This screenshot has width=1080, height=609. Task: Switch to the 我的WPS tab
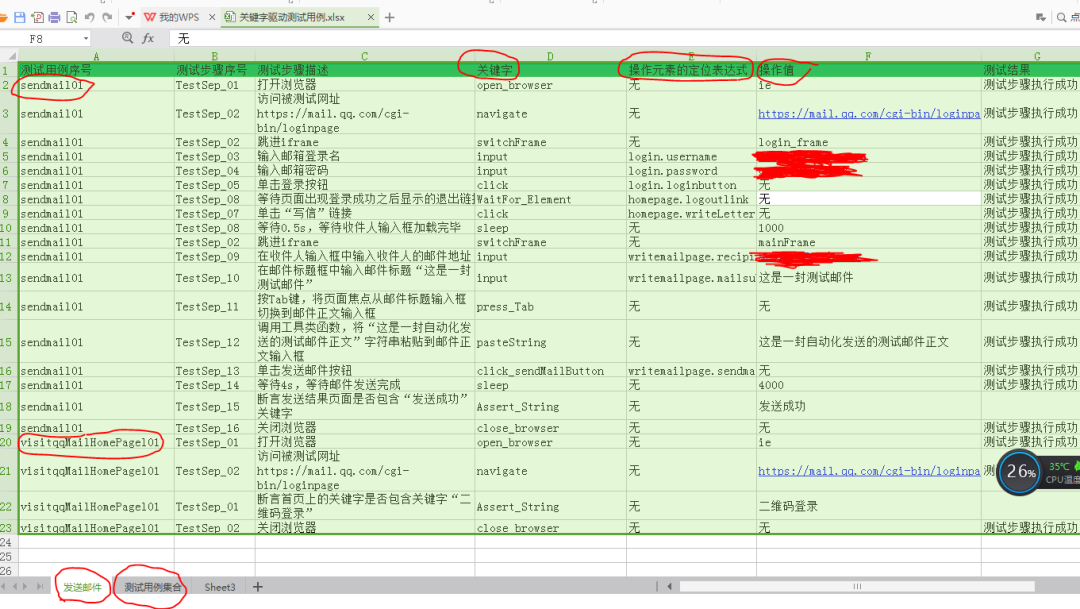click(172, 17)
